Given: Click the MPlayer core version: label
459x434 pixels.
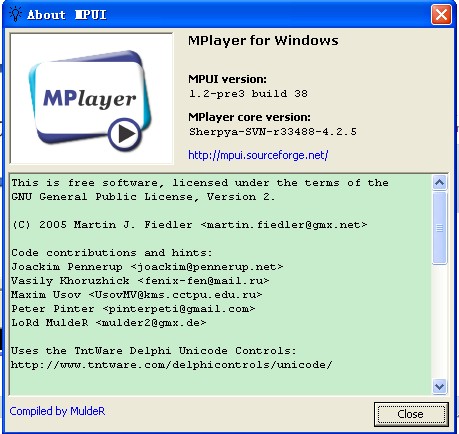Looking at the screenshot, I should click(249, 117).
